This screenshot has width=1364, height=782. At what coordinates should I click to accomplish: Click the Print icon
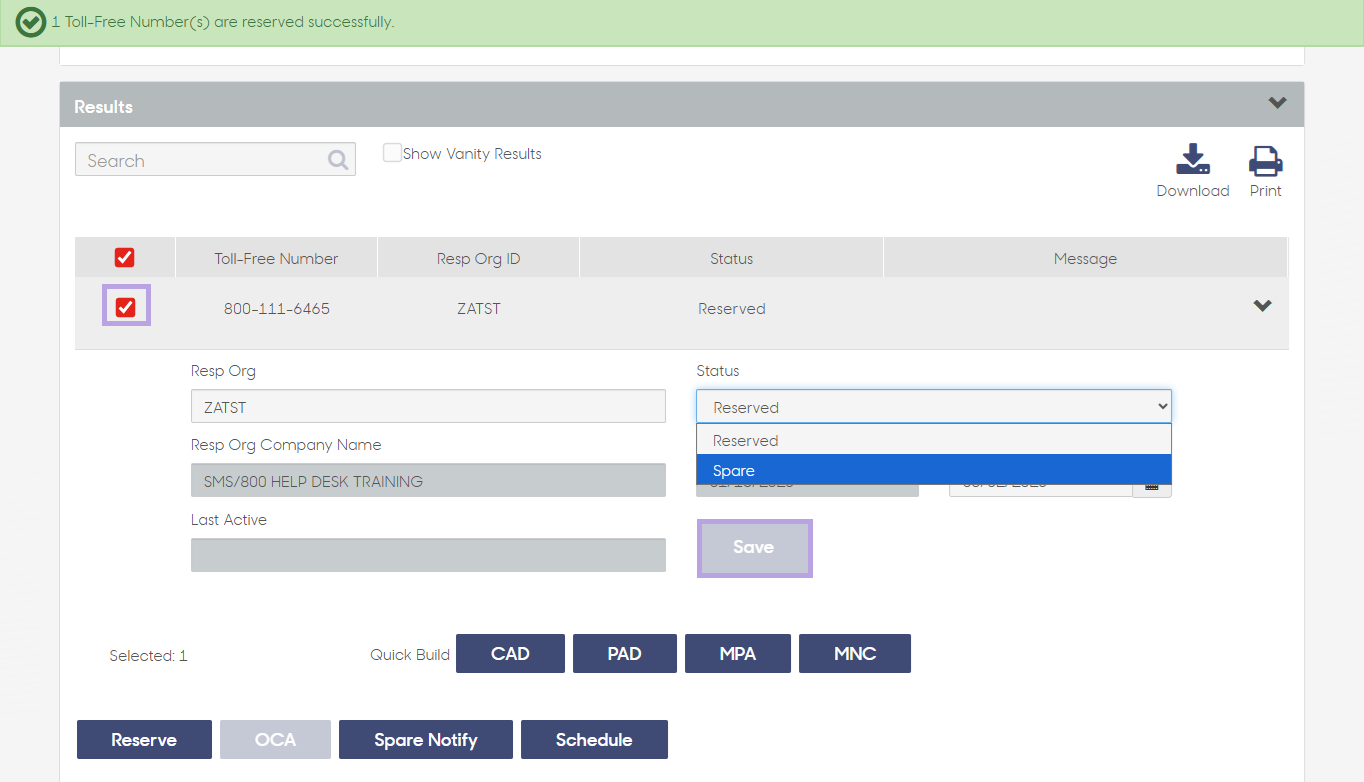1265,160
